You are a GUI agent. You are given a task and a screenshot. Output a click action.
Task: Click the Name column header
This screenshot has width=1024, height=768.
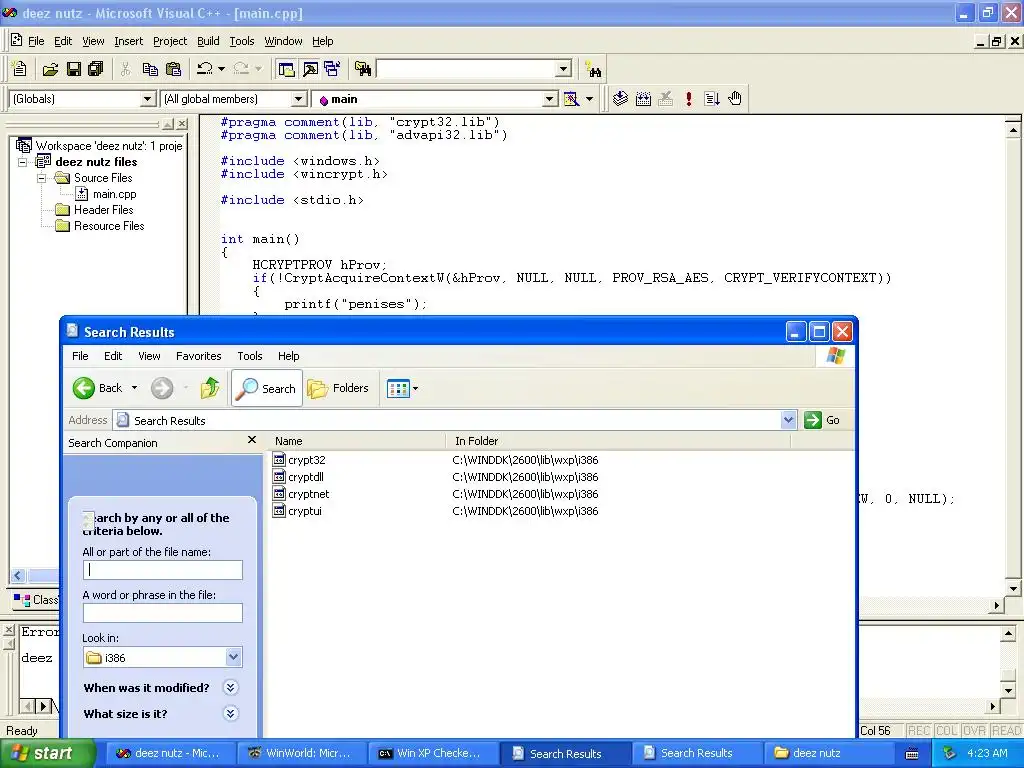click(x=357, y=441)
